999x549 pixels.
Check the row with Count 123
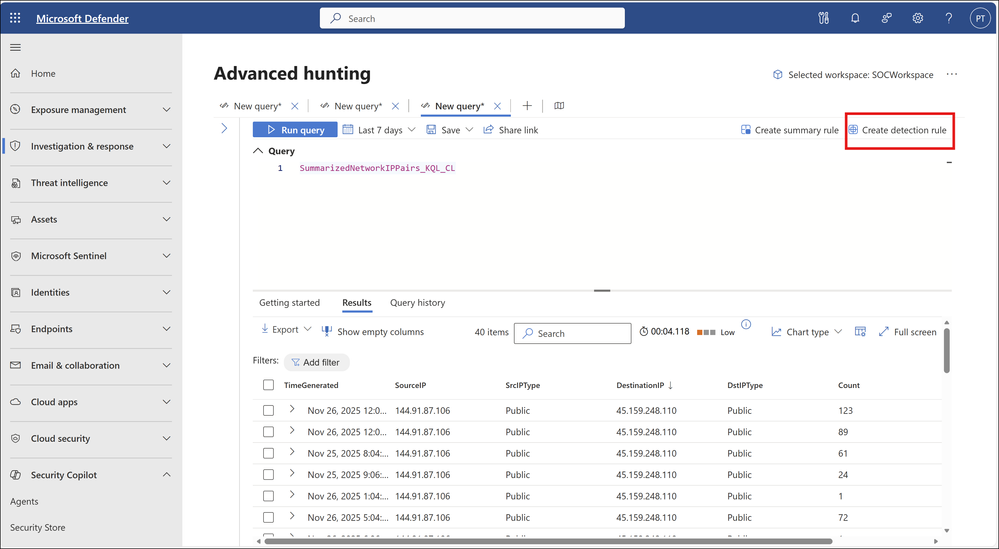268,411
